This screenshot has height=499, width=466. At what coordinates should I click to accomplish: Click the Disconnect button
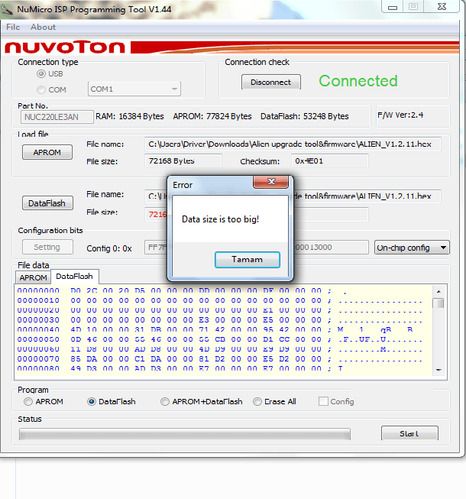coord(271,82)
